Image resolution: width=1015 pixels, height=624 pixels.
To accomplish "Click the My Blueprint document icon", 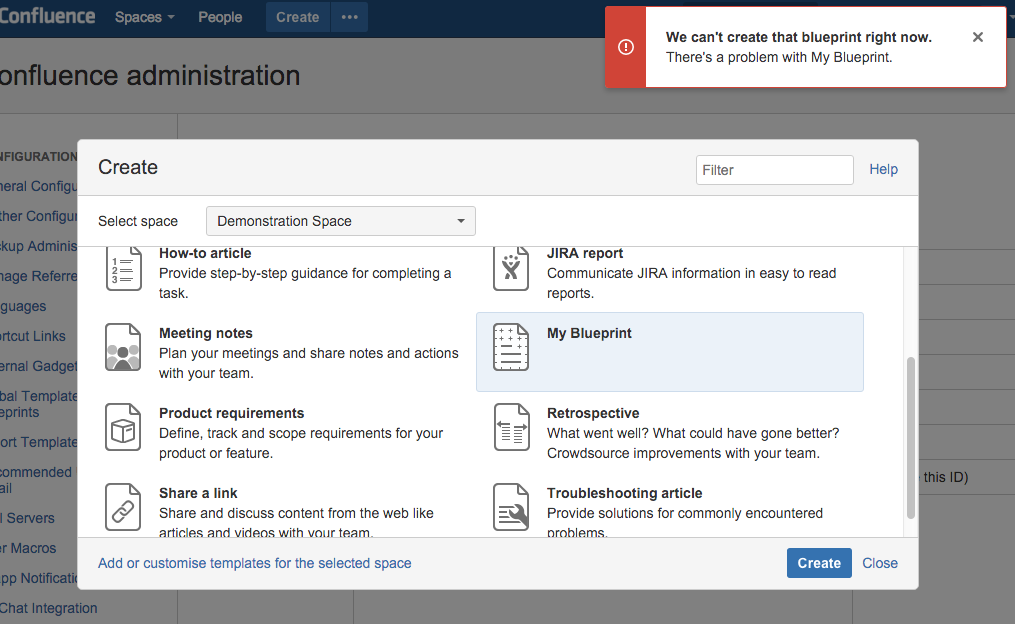I will pyautogui.click(x=511, y=348).
